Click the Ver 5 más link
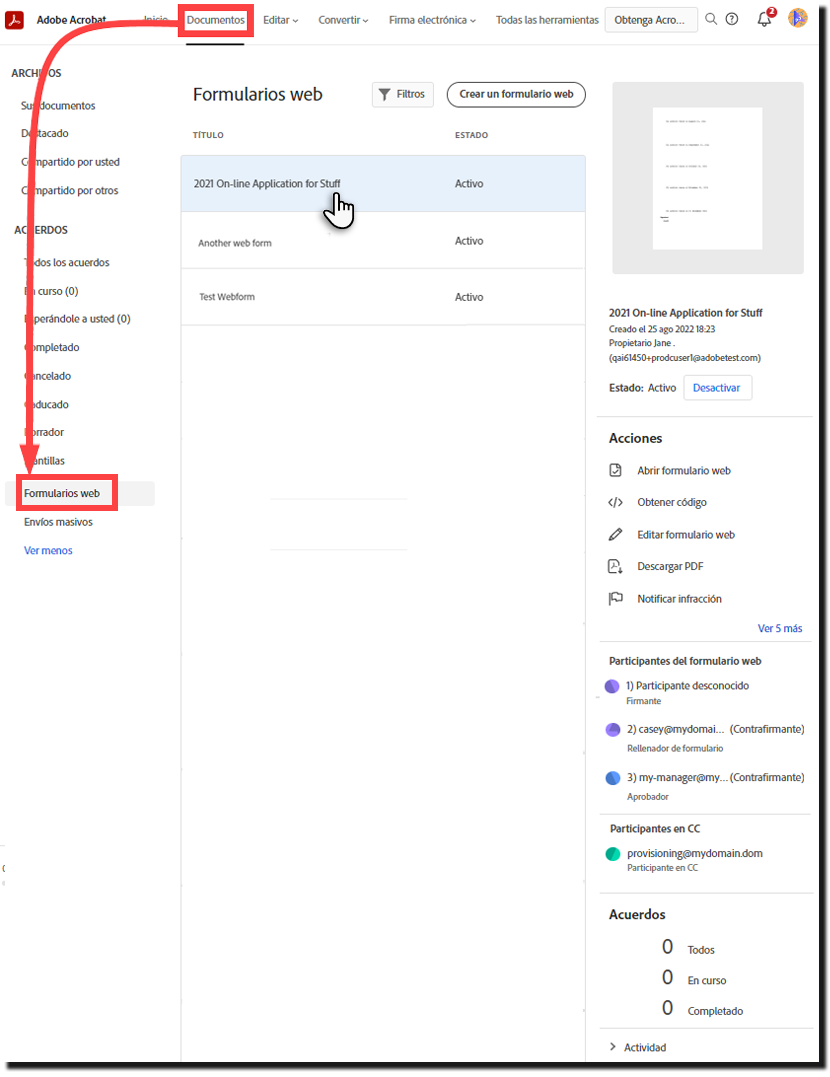The width and height of the screenshot is (830, 1077). pos(780,628)
